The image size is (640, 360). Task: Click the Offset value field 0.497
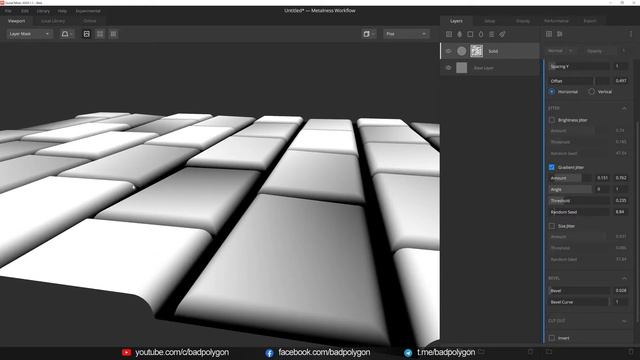click(x=620, y=81)
